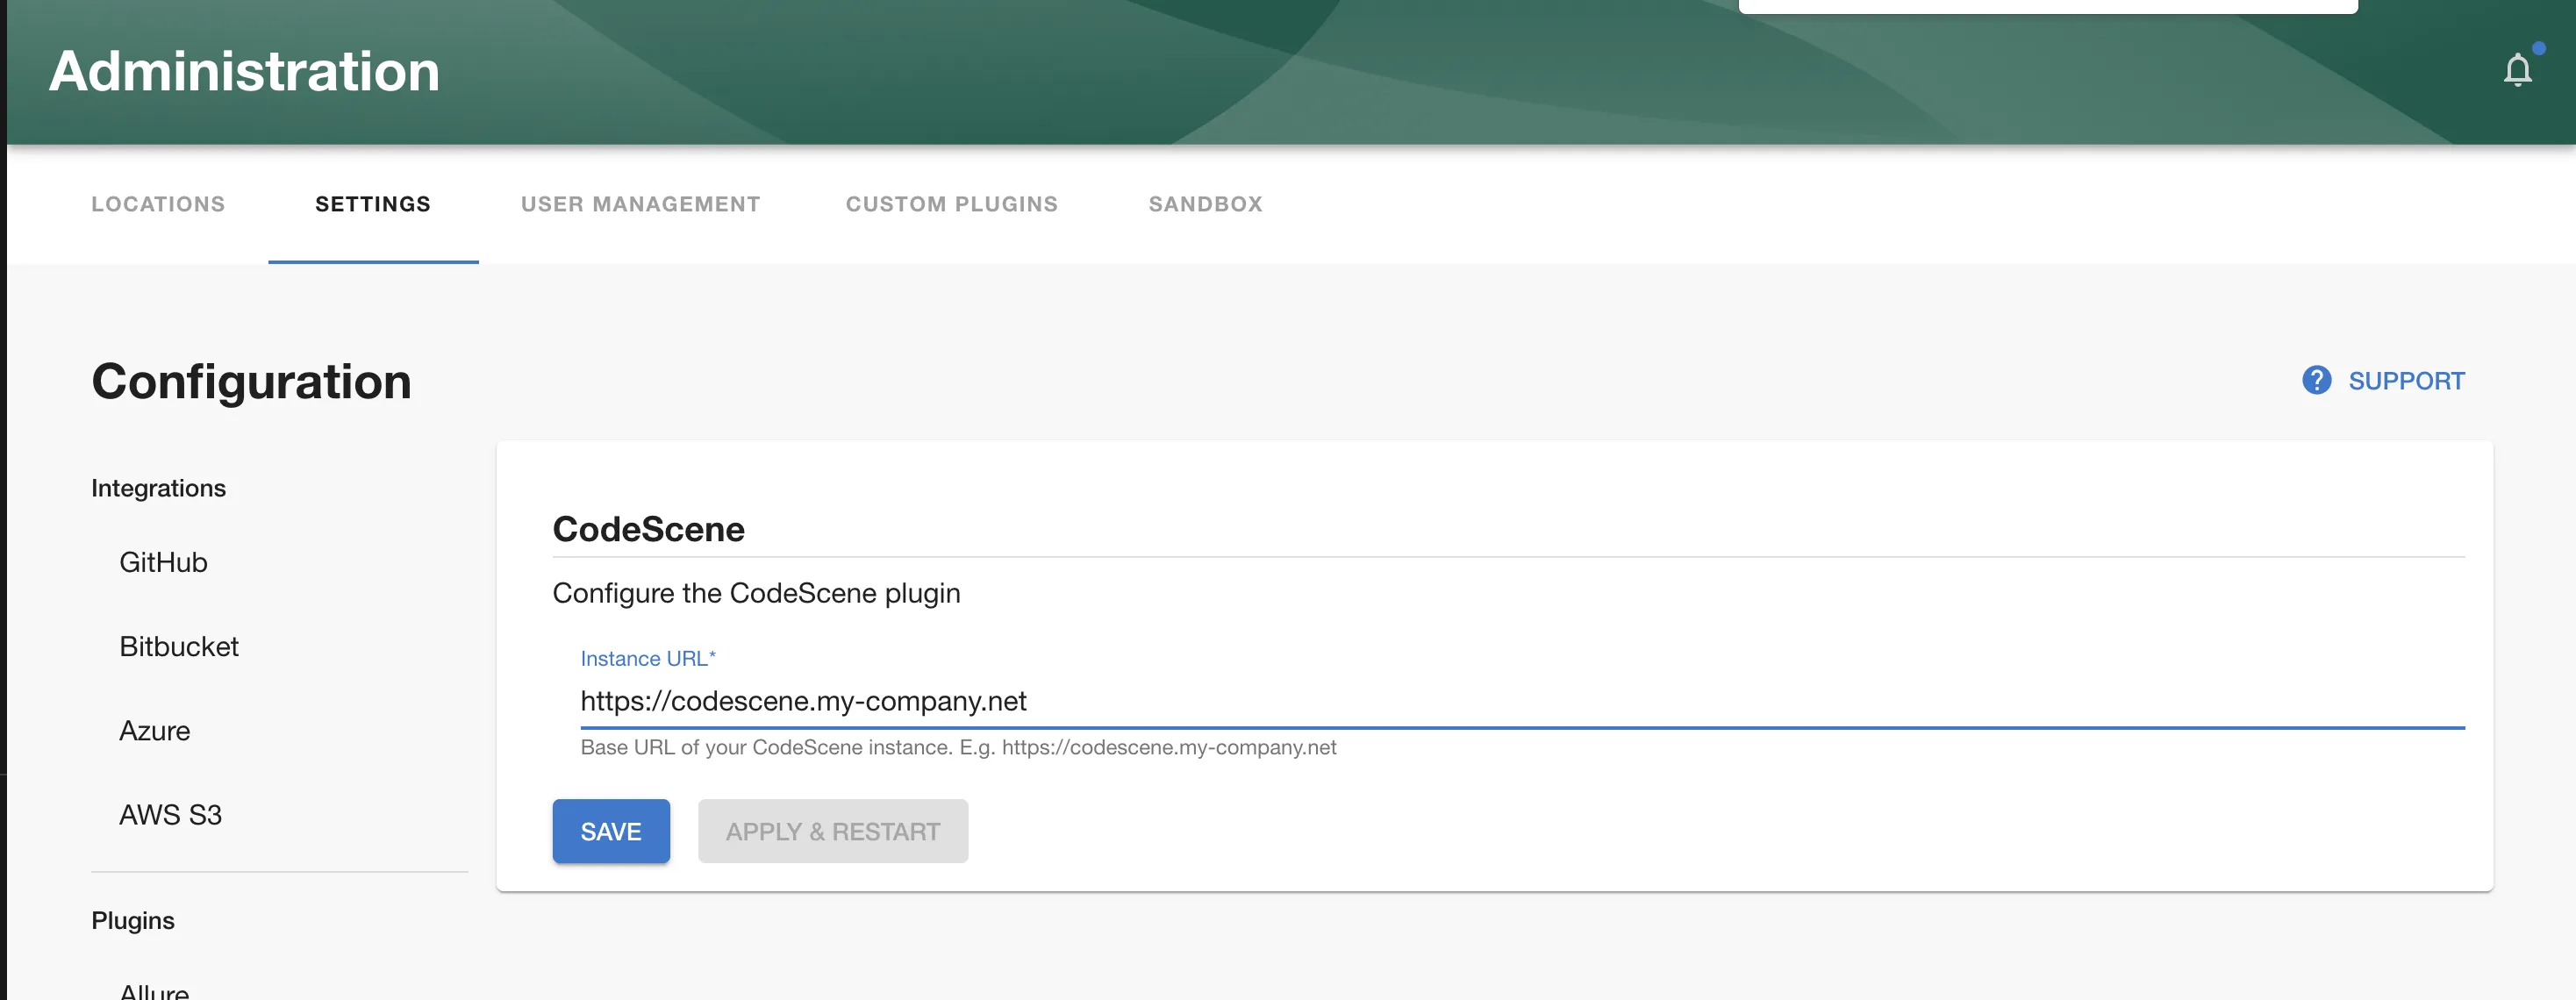Configure the Azure integration
Viewport: 2576px width, 1000px height.
tap(155, 730)
